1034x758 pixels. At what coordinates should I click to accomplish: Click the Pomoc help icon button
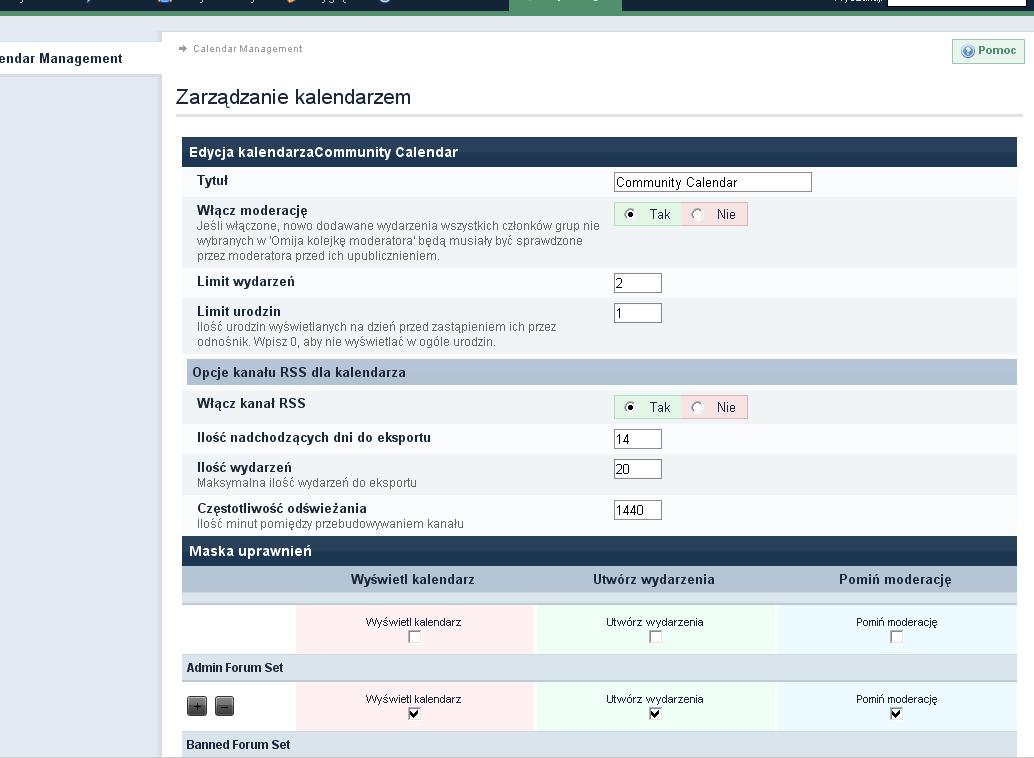click(988, 51)
